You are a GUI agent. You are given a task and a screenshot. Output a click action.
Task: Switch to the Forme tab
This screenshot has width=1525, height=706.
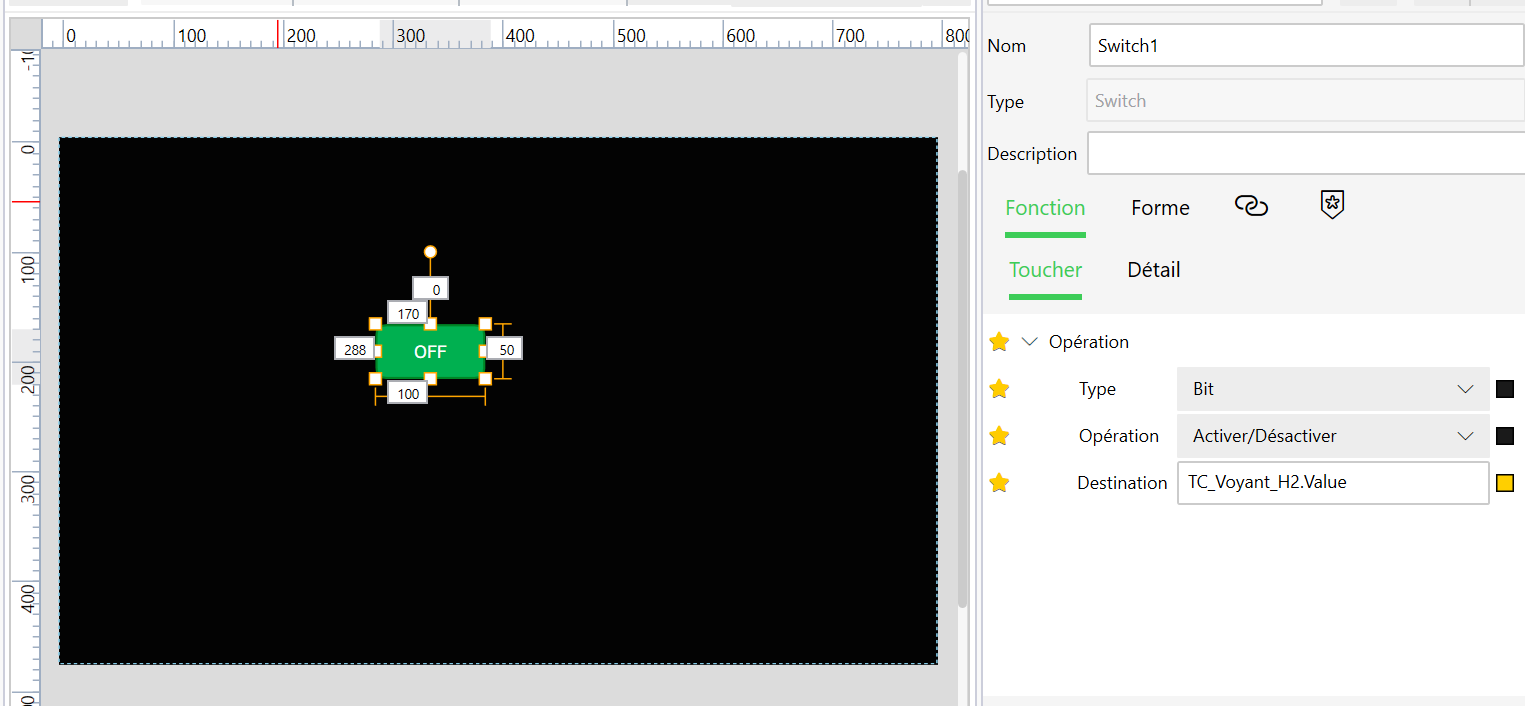tap(1160, 208)
